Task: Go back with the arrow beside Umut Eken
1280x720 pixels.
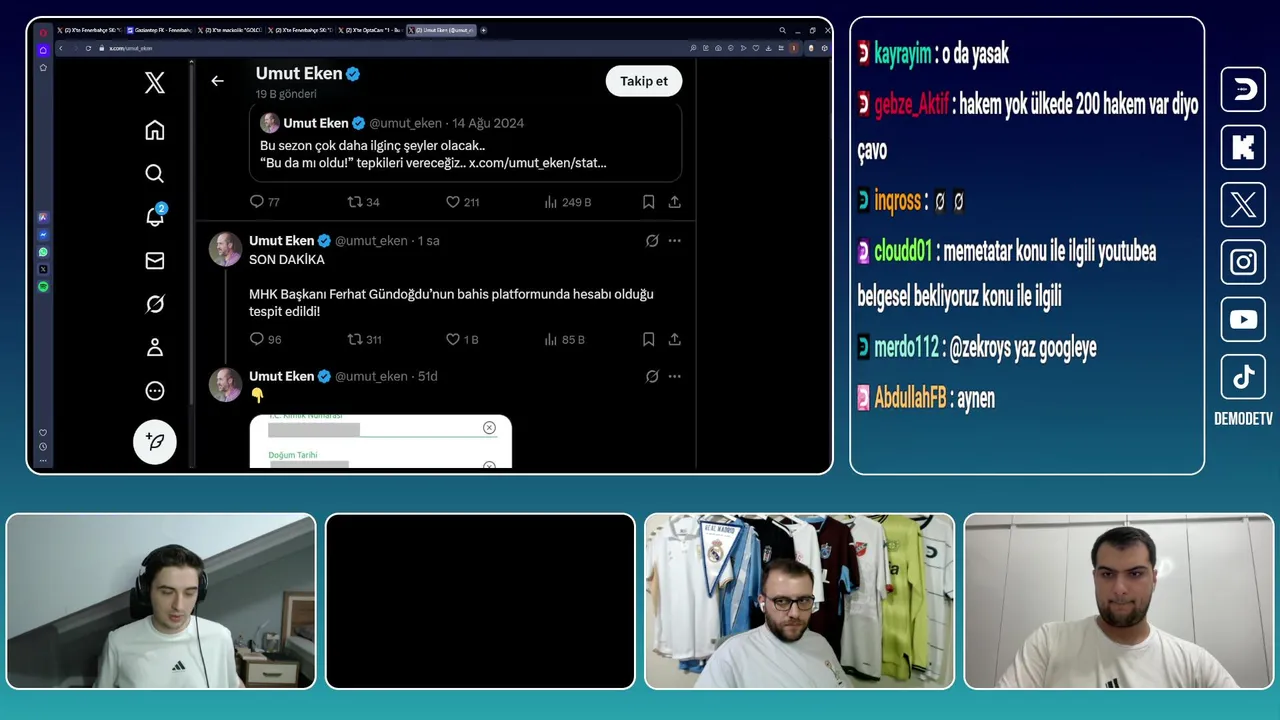Action: (x=217, y=81)
